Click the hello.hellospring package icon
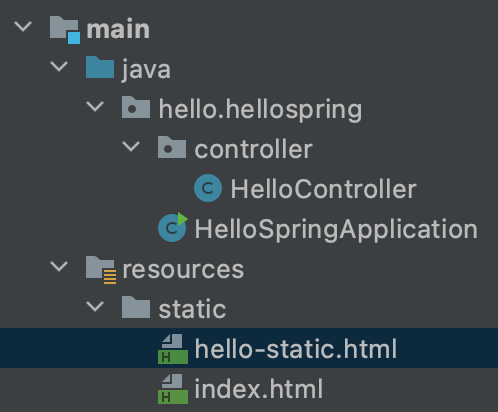The width and height of the screenshot is (498, 412). point(136,107)
